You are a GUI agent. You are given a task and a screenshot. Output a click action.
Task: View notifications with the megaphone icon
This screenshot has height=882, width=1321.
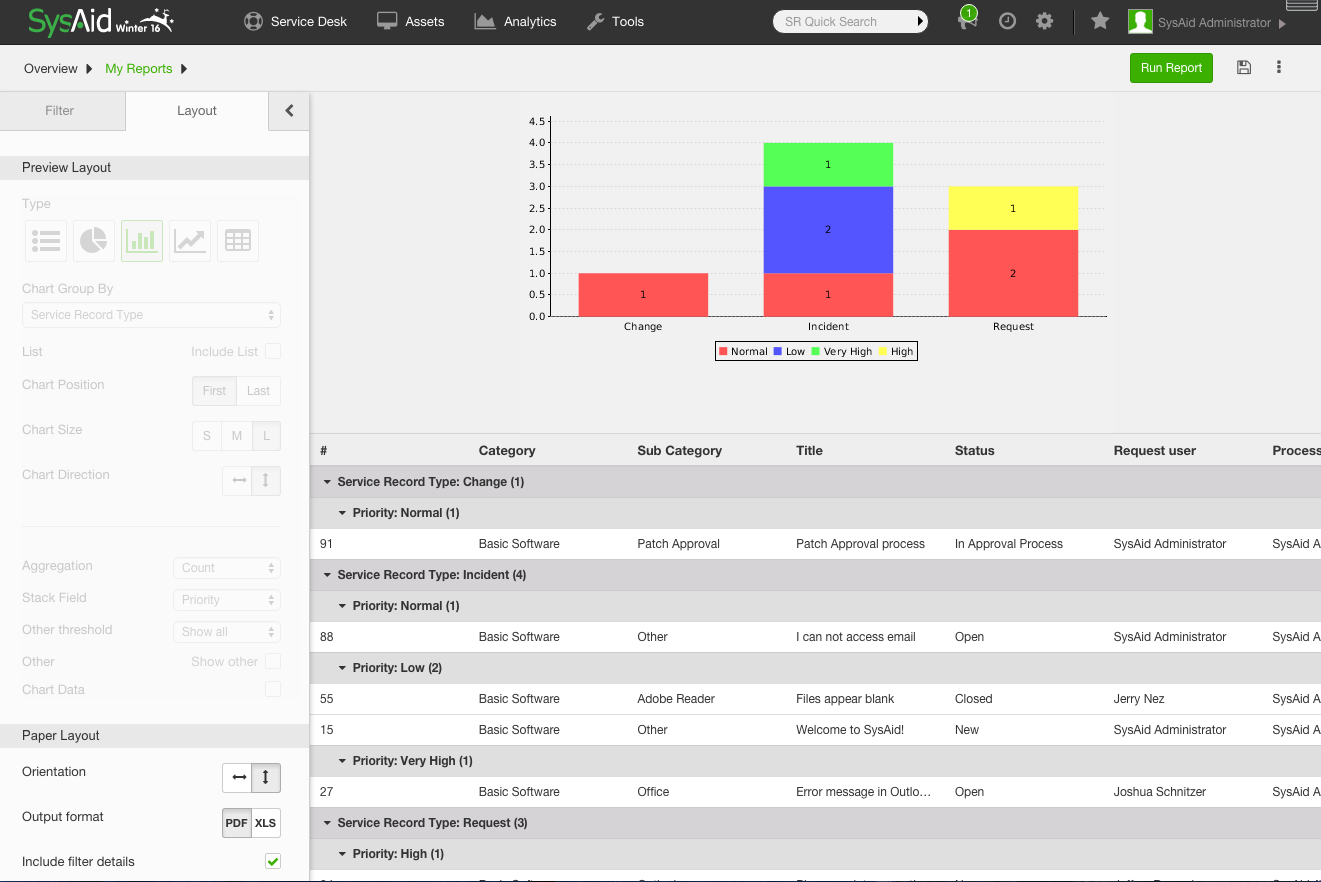pyautogui.click(x=966, y=20)
